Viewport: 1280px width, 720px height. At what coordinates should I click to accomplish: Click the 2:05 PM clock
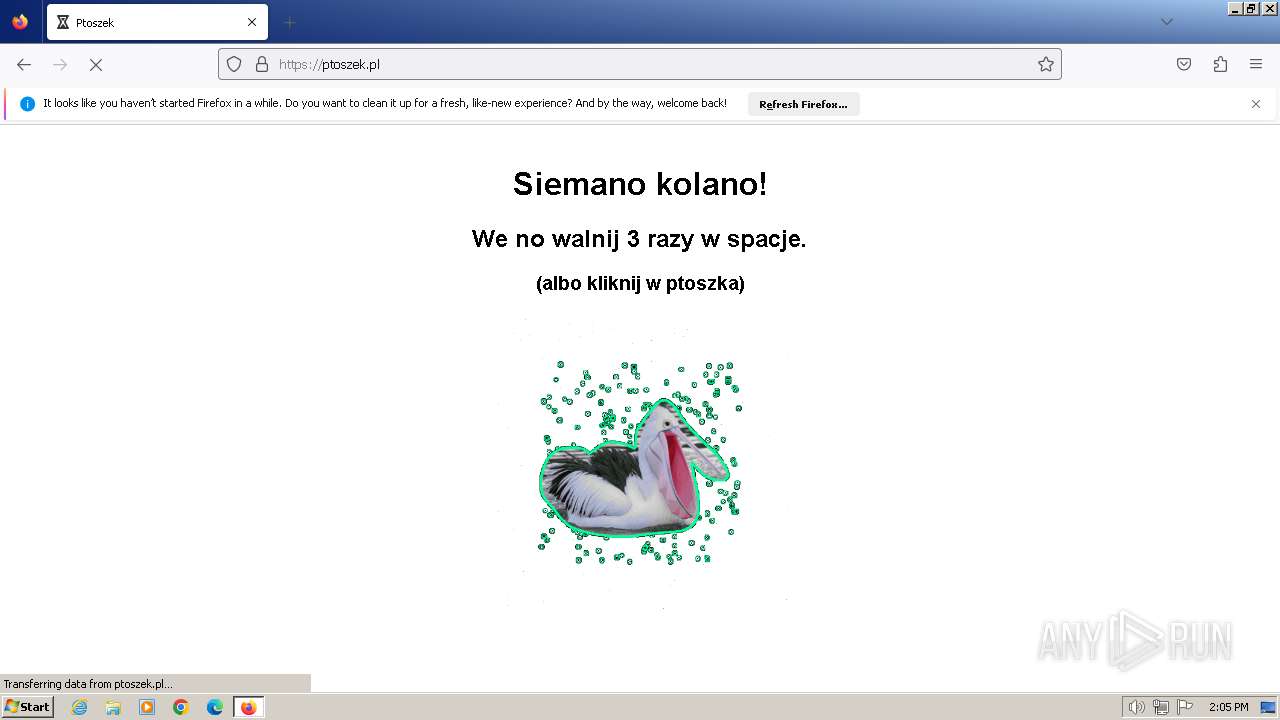(1228, 707)
